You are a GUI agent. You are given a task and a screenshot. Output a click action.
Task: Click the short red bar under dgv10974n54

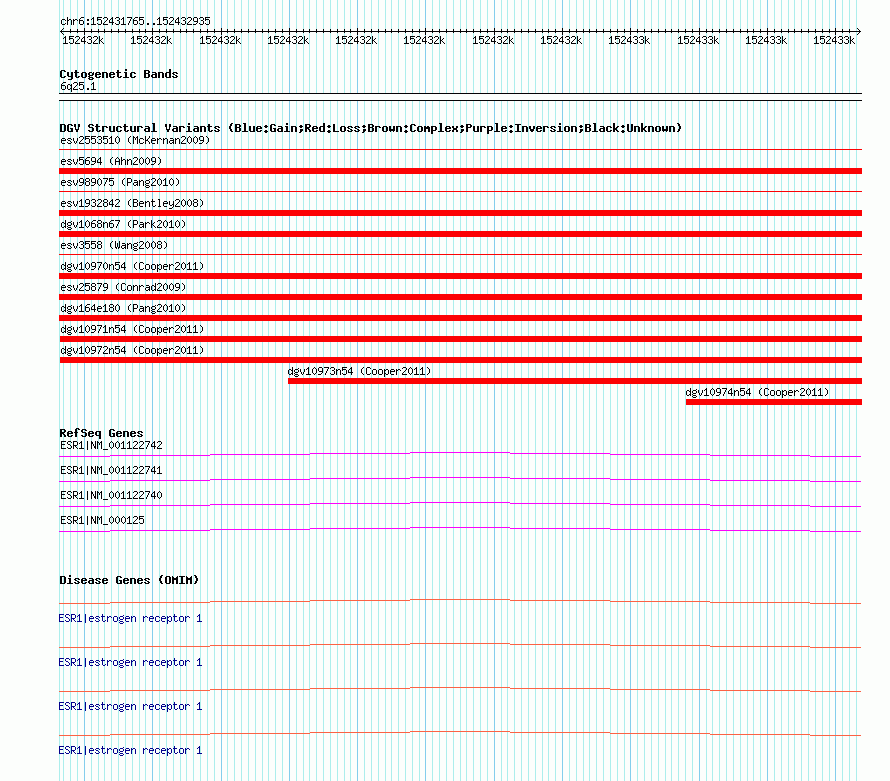774,402
